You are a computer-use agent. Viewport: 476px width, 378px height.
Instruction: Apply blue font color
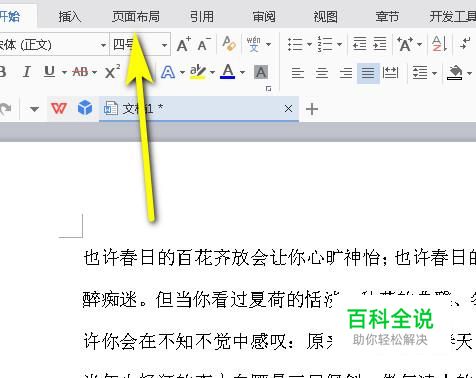pos(228,71)
